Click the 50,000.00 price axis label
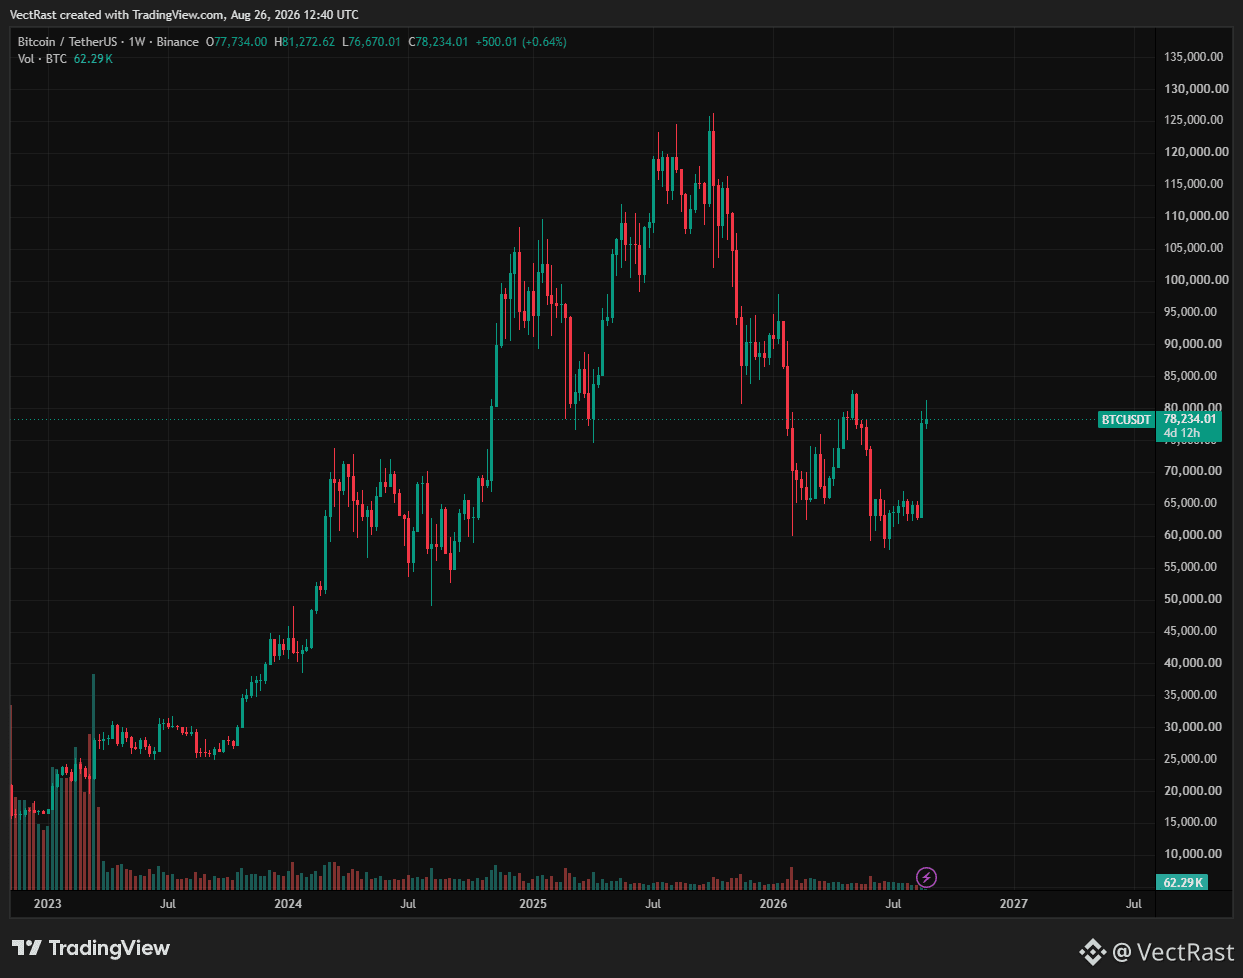Image resolution: width=1243 pixels, height=978 pixels. [x=1194, y=599]
